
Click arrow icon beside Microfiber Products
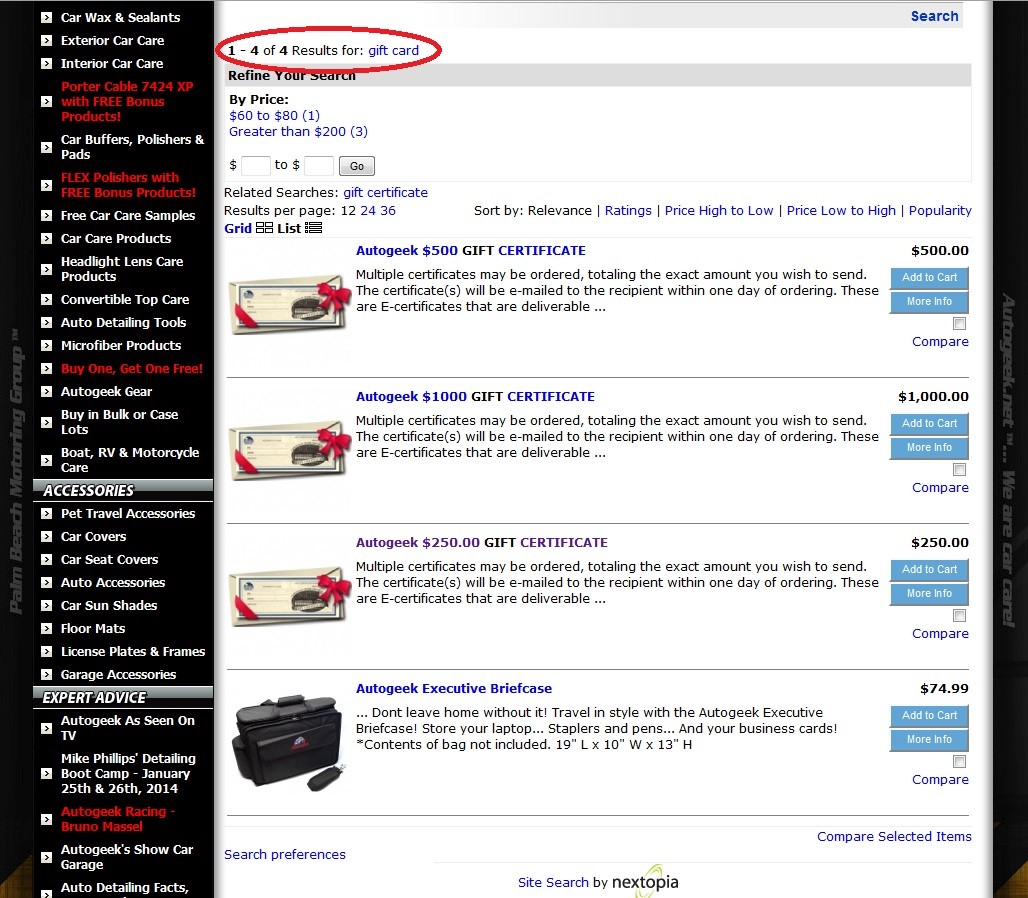click(x=47, y=345)
